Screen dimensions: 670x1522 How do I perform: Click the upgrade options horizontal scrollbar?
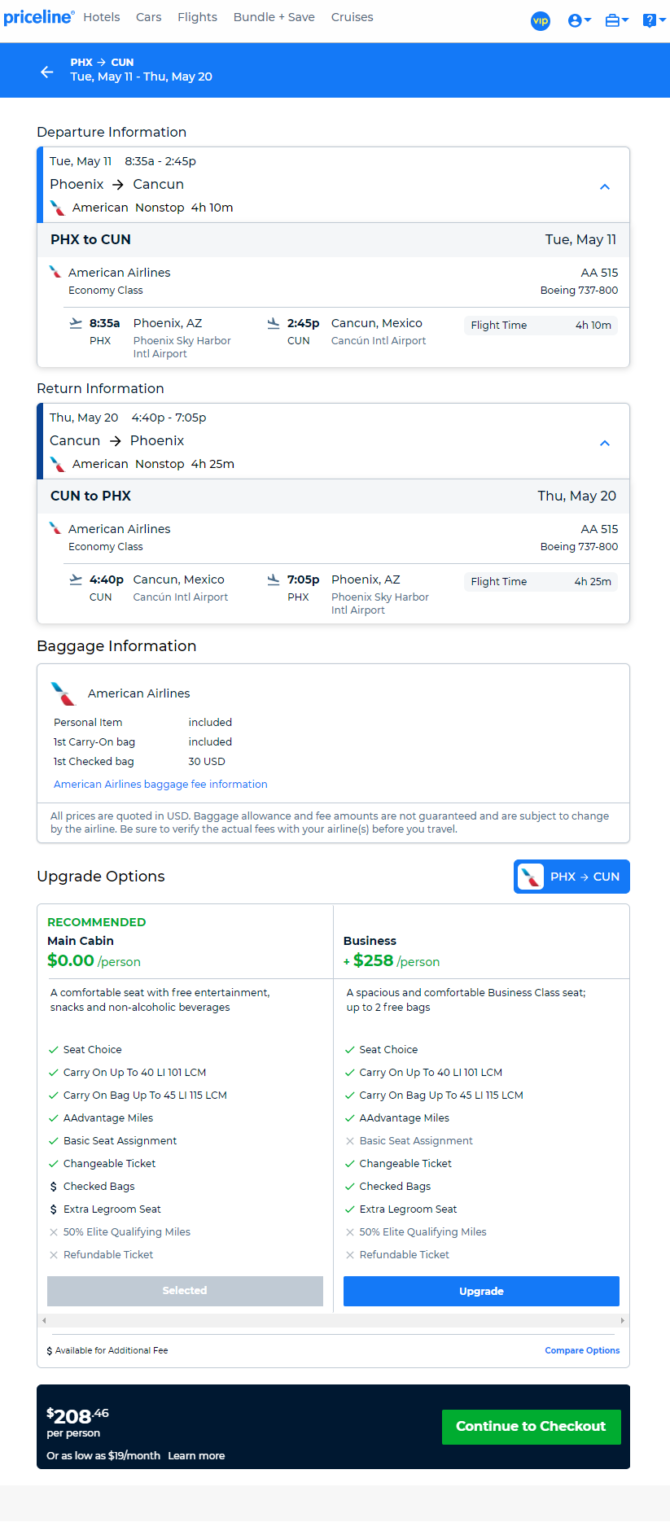point(333,1321)
